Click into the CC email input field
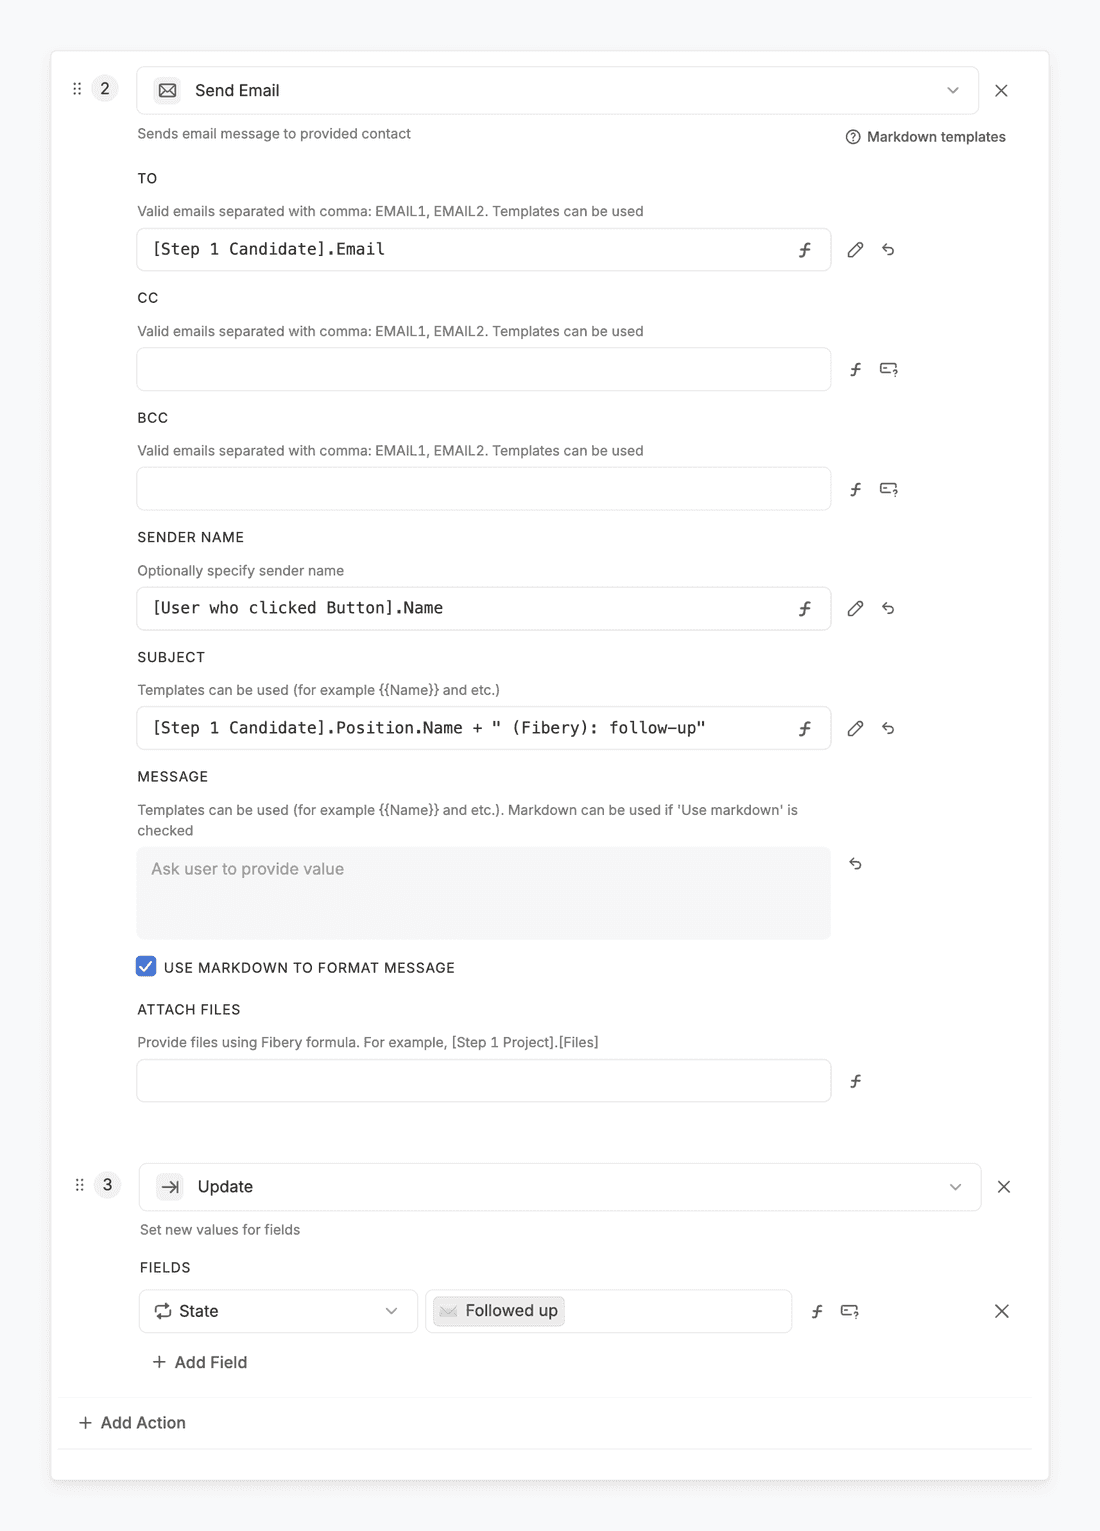1100x1531 pixels. pyautogui.click(x=483, y=370)
